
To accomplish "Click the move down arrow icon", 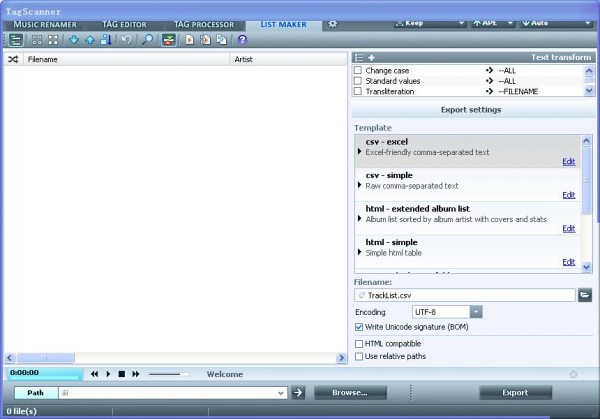I will (x=74, y=40).
